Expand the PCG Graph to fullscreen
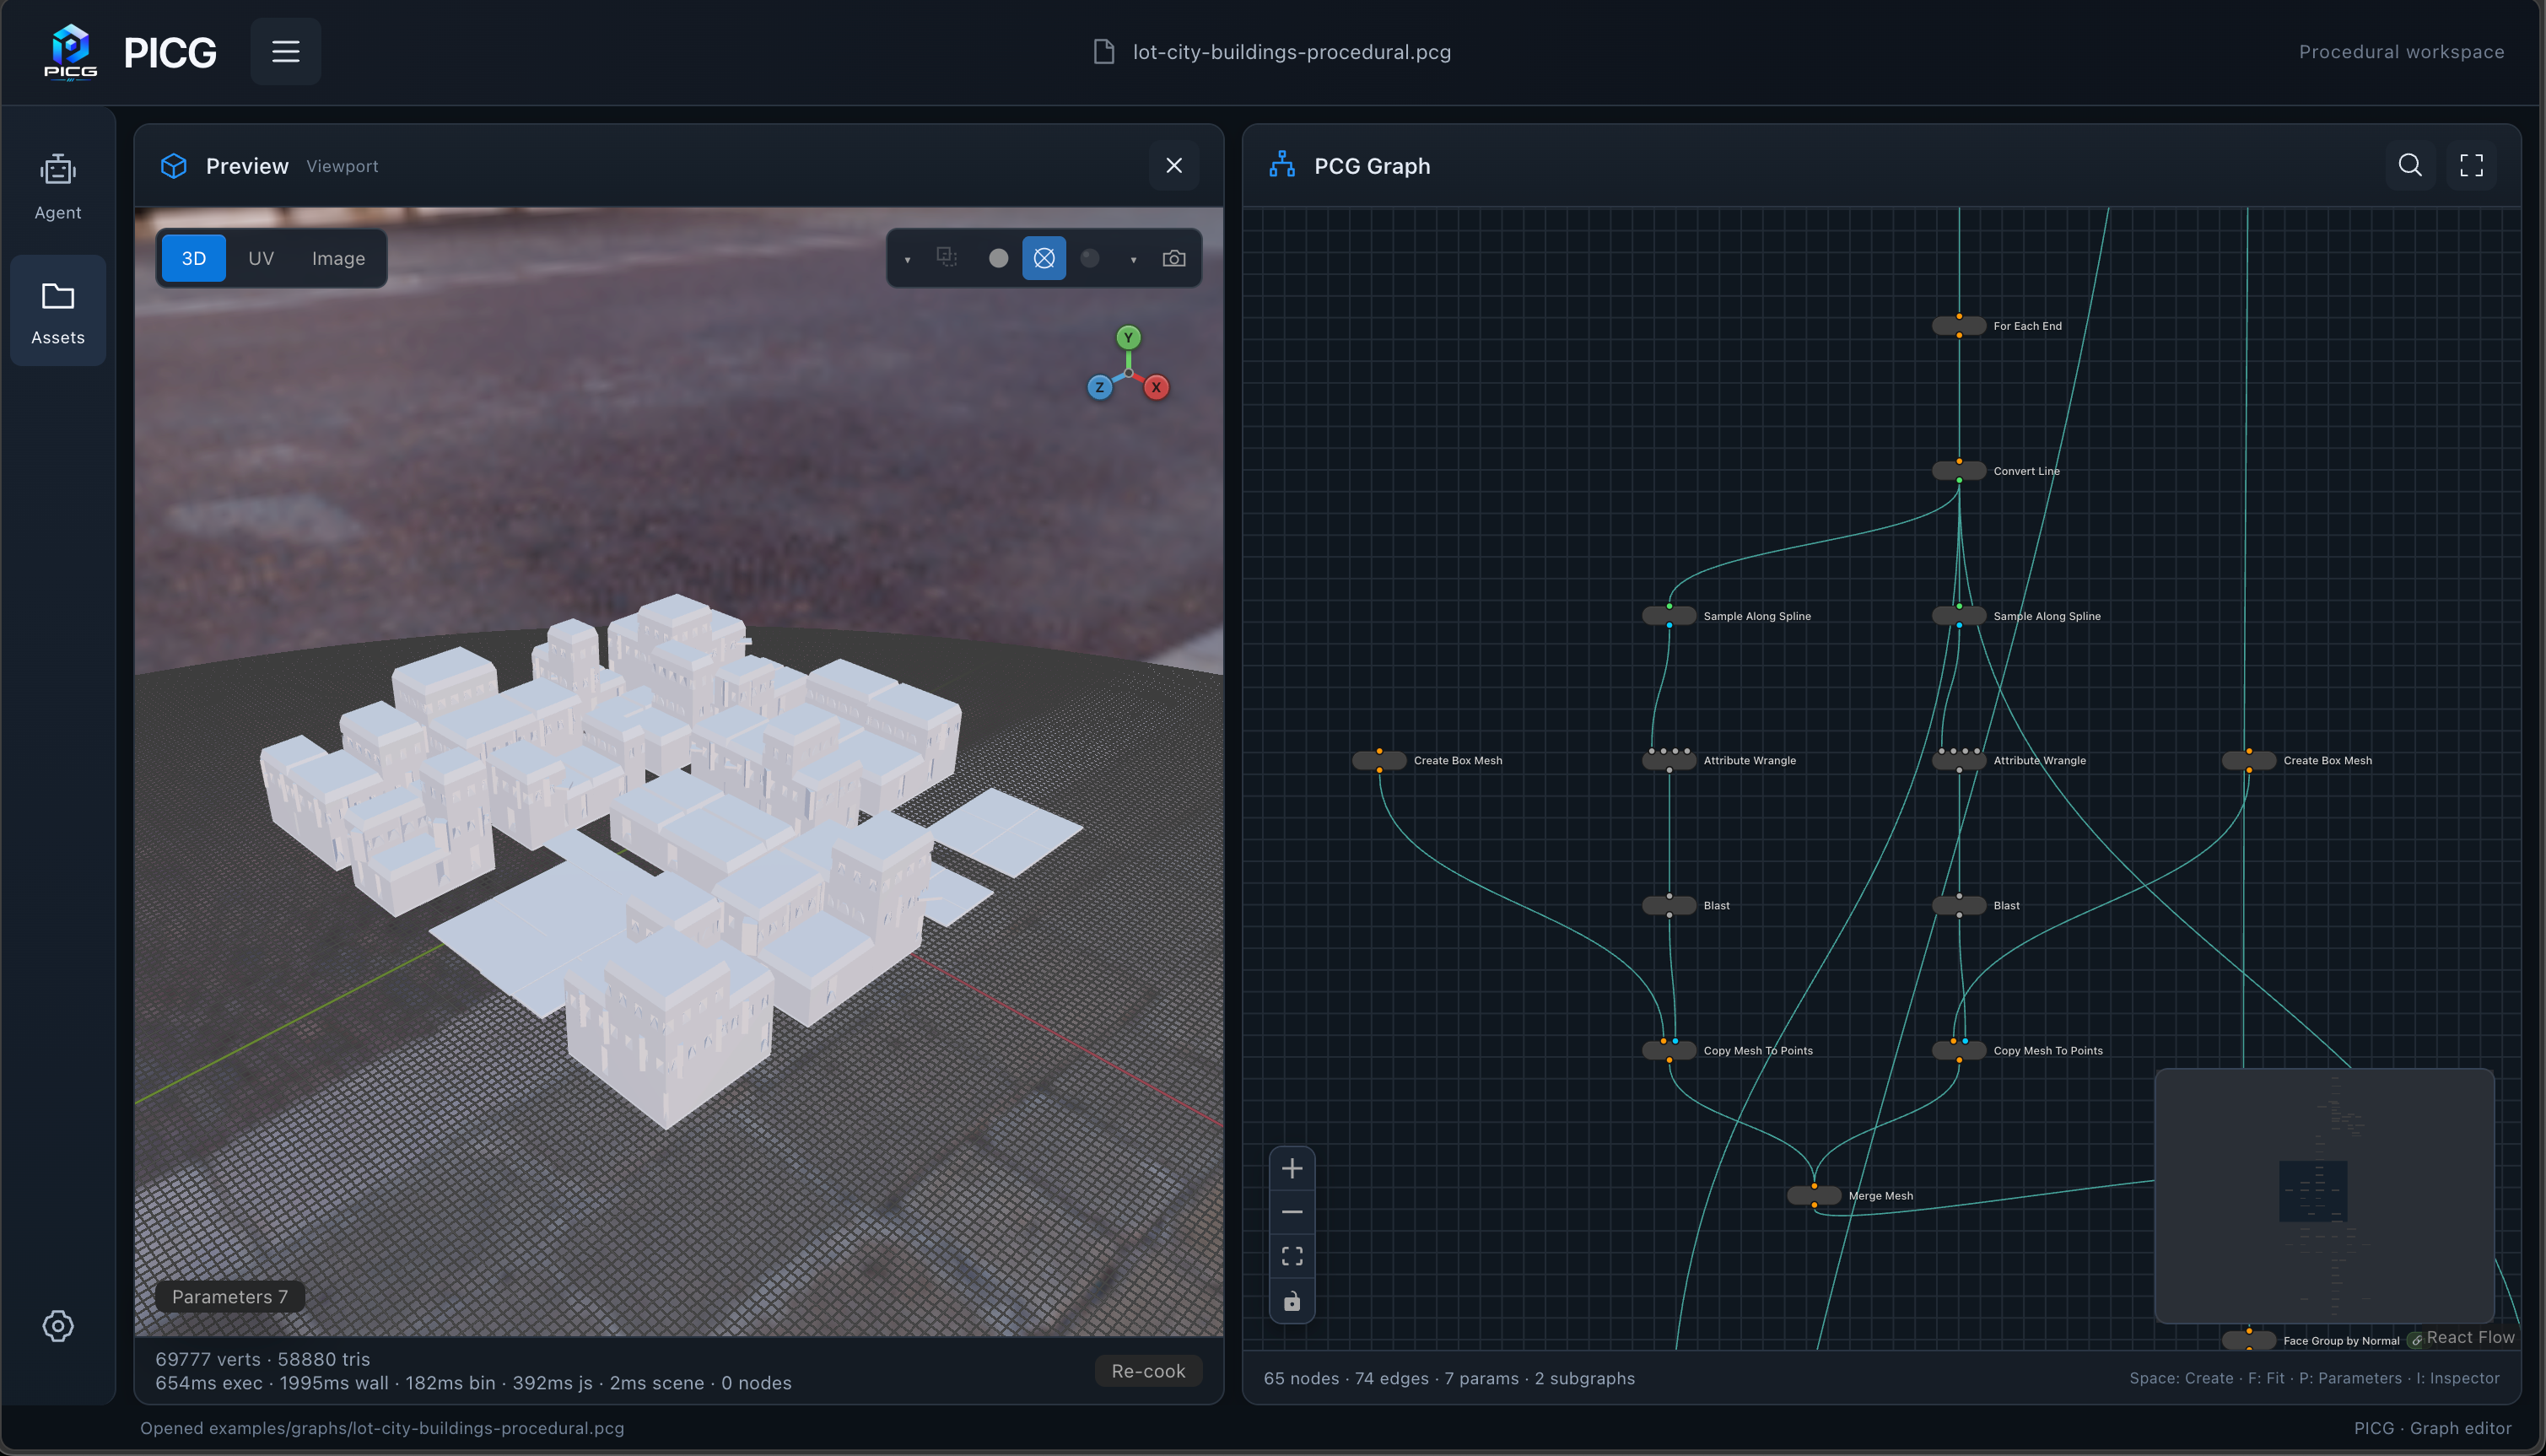The height and width of the screenshot is (1456, 2546). click(x=2471, y=166)
